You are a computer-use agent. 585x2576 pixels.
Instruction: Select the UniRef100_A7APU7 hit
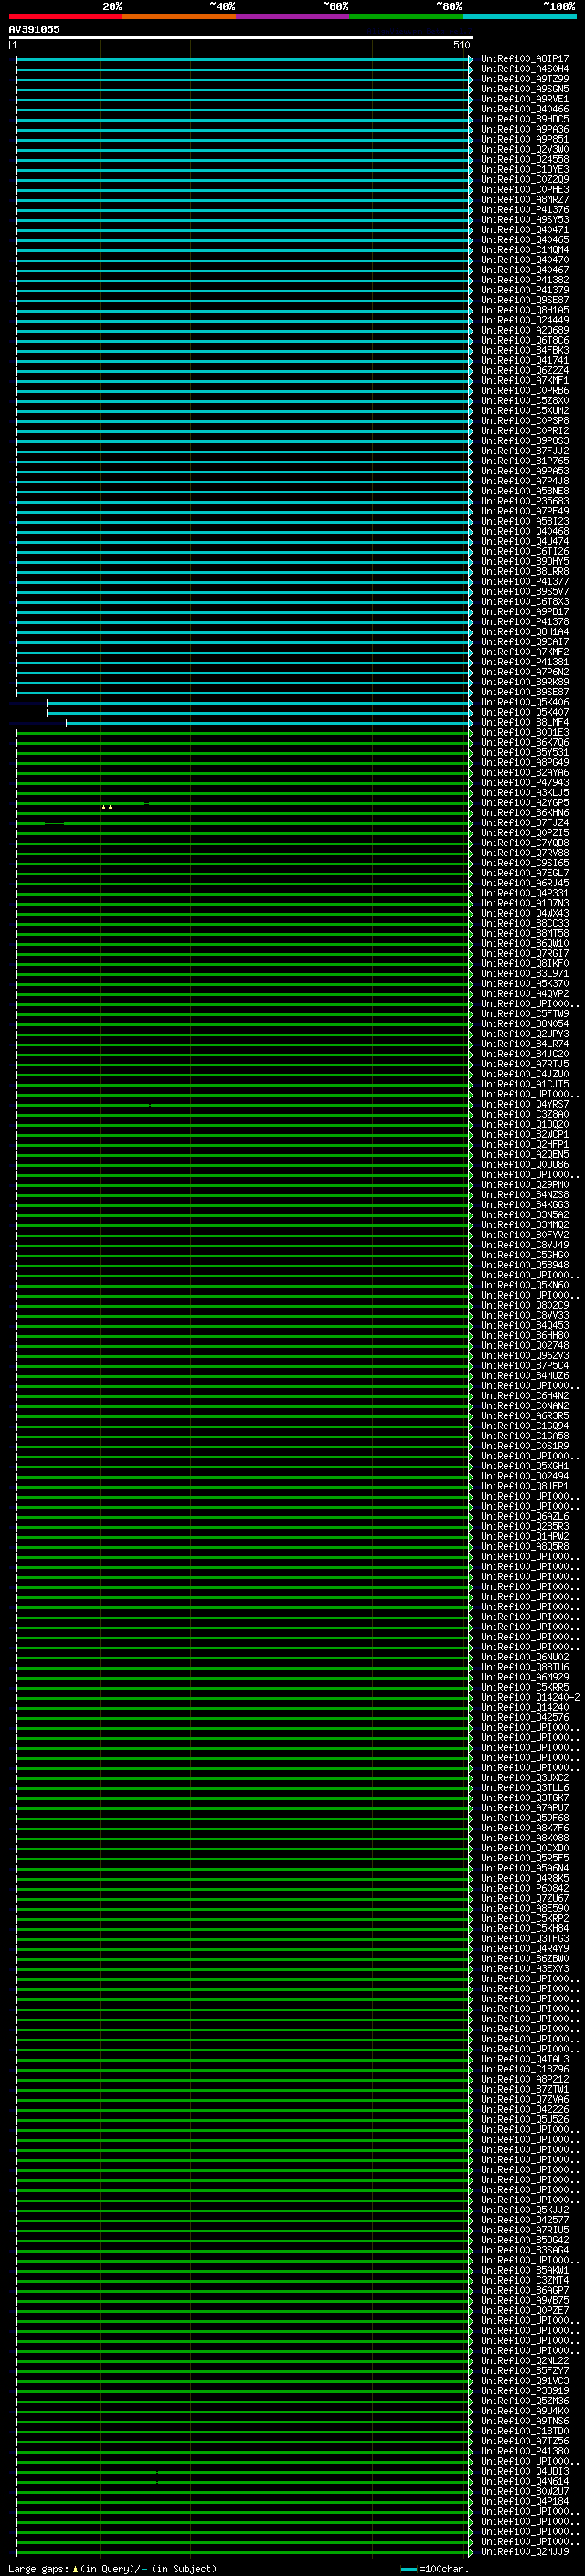coord(525,1808)
